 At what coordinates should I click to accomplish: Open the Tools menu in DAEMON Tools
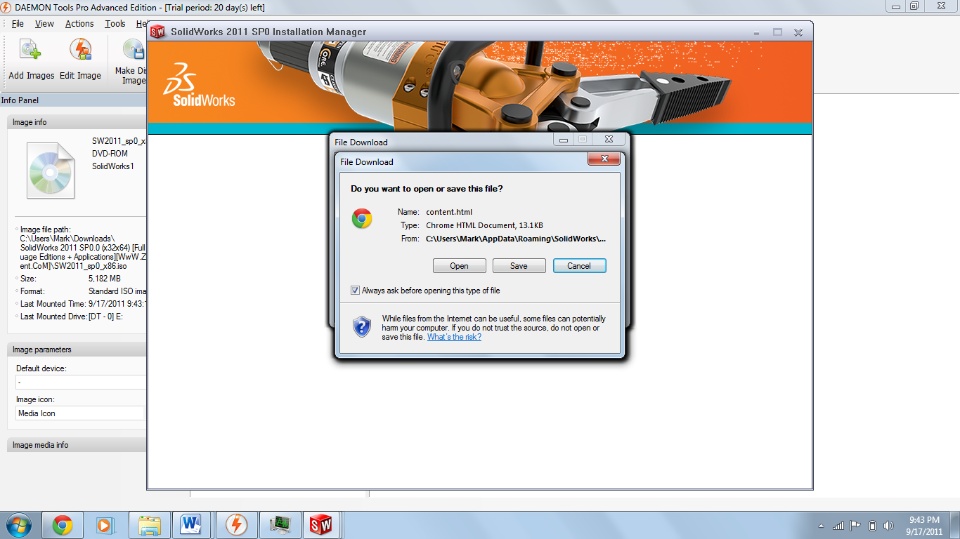(x=114, y=24)
